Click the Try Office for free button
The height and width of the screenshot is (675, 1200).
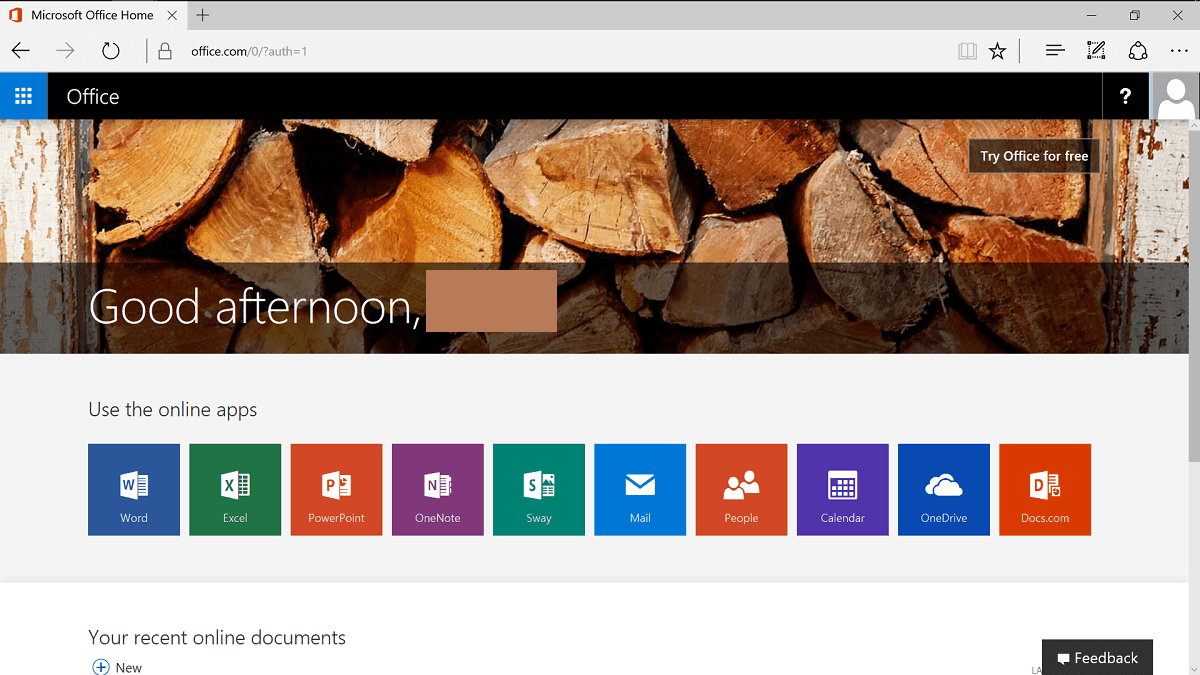point(1034,156)
